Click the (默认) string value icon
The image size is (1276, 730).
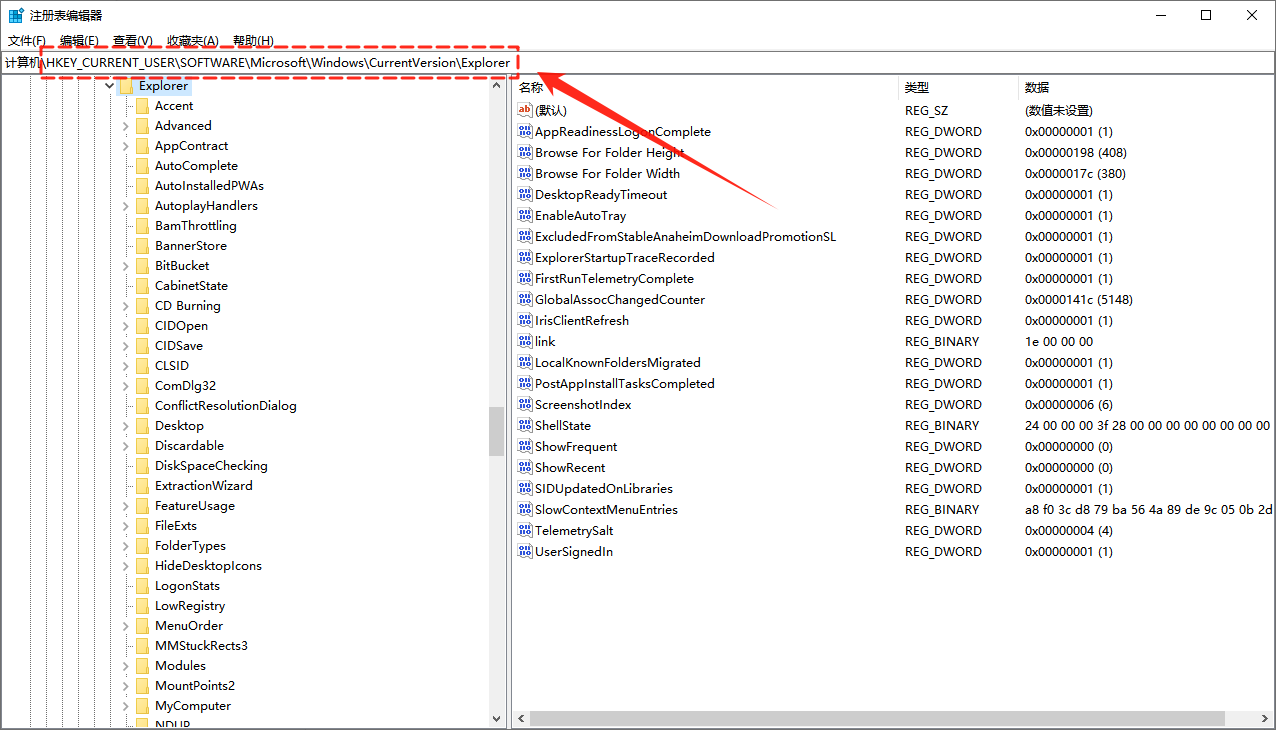pos(525,110)
